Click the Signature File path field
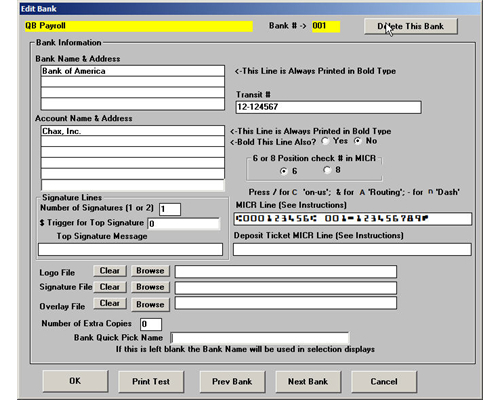This screenshot has width=500, height=400. 286,288
